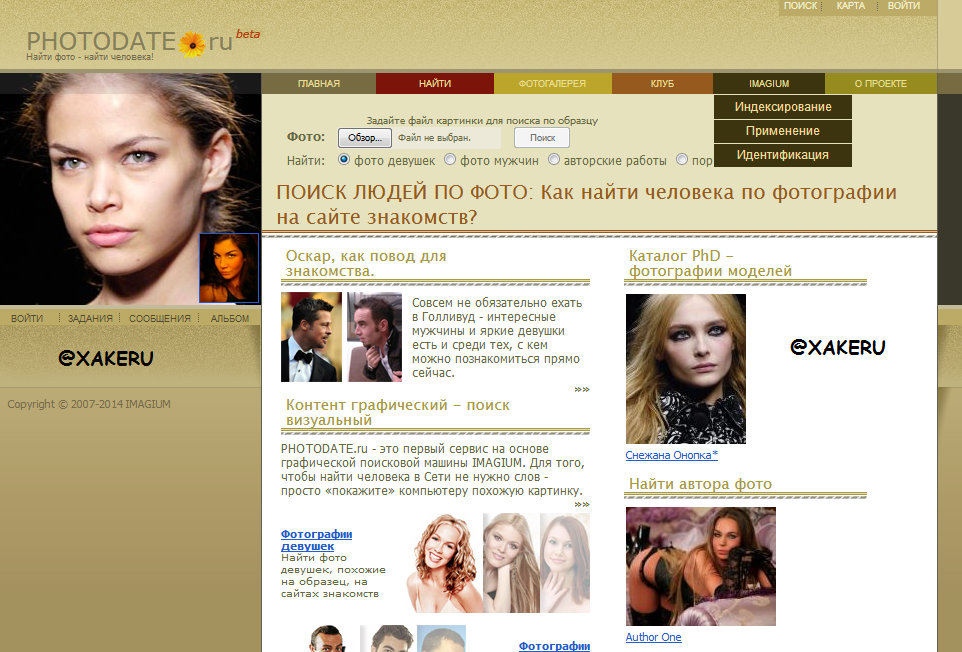Click the »» arrow after PHOTODATE.ru description
The height and width of the screenshot is (652, 962).
pos(582,504)
